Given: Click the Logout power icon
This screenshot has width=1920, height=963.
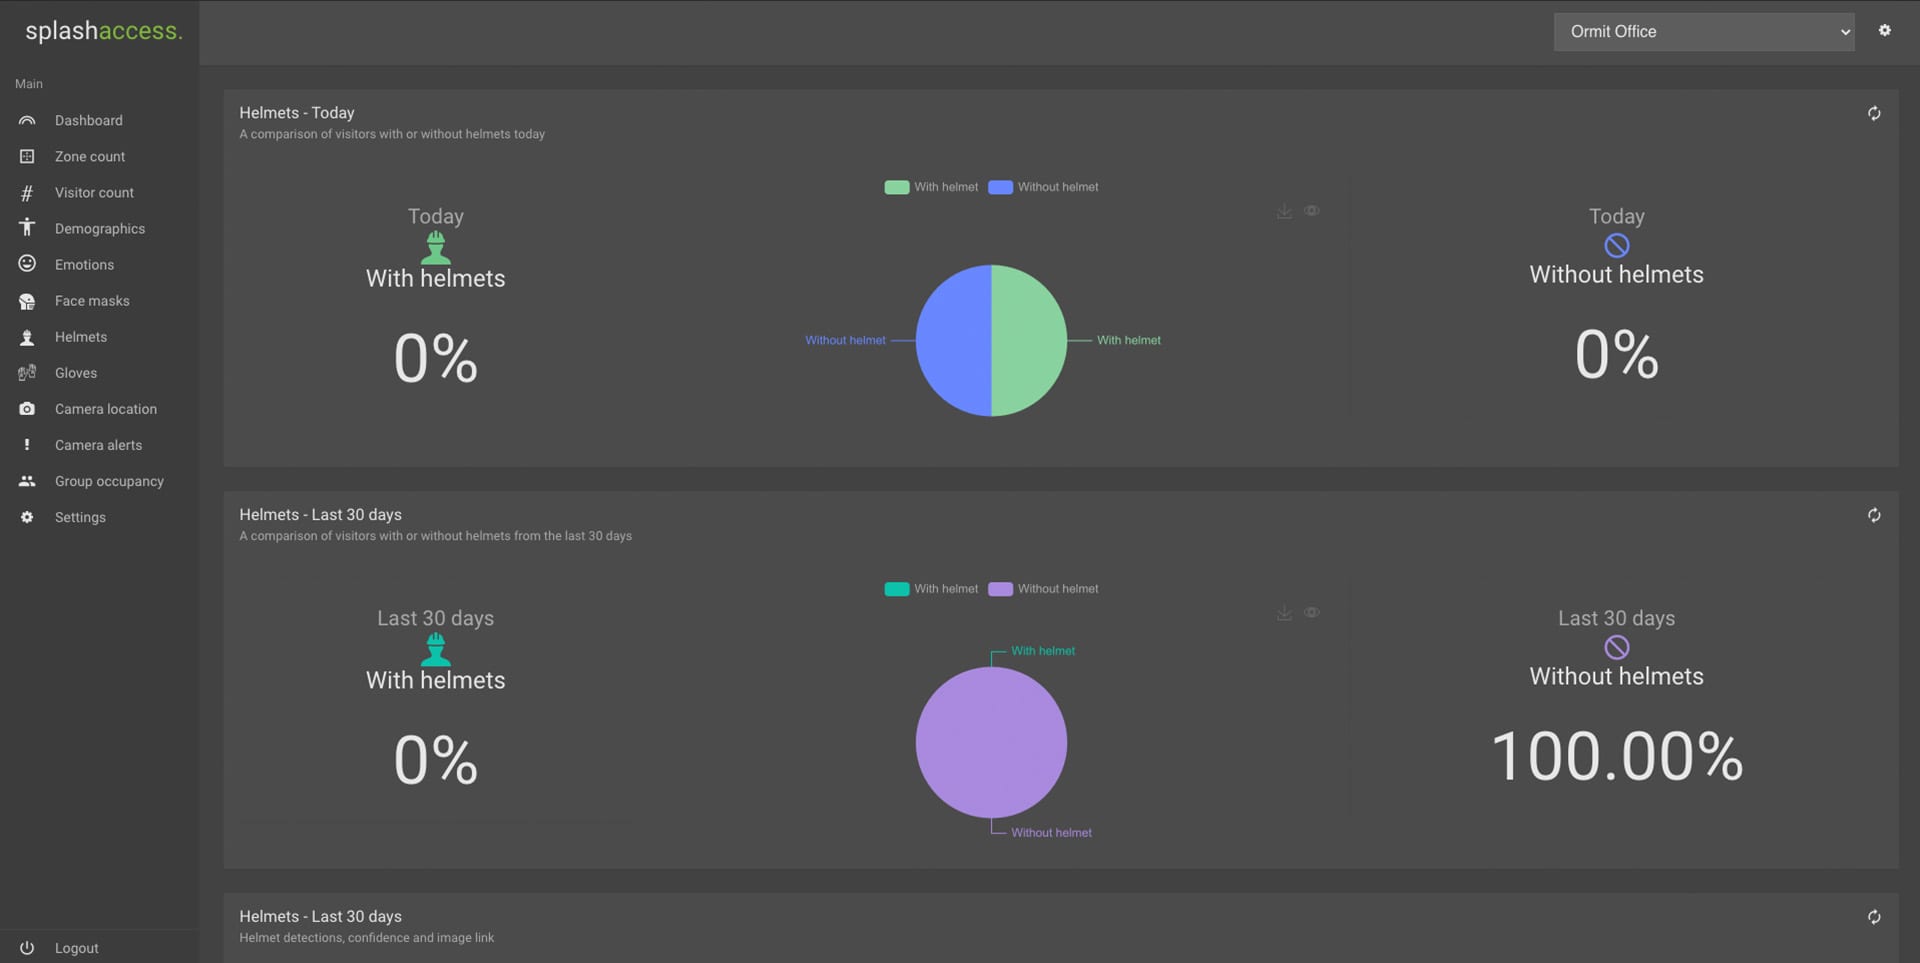Looking at the screenshot, I should (27, 948).
